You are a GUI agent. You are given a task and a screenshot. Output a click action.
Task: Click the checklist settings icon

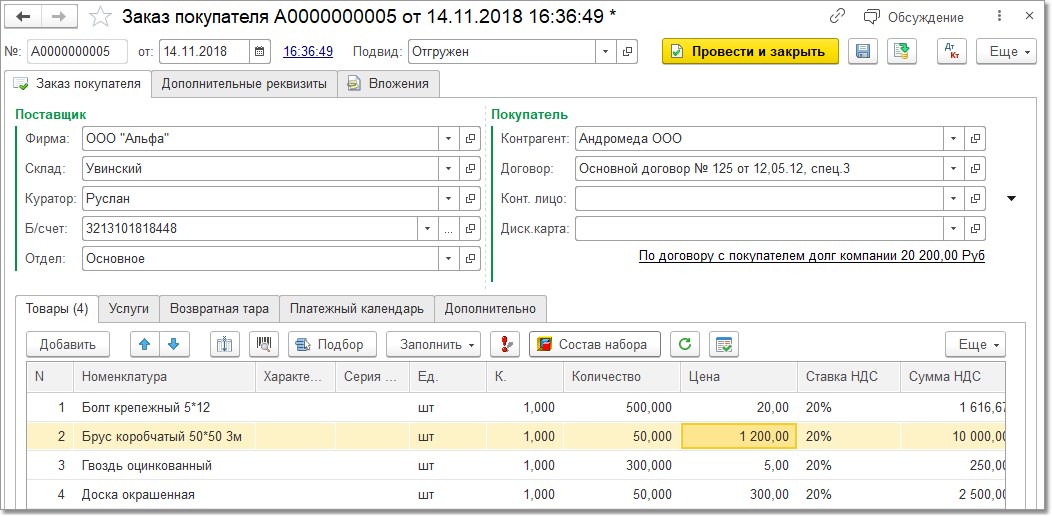pos(724,345)
